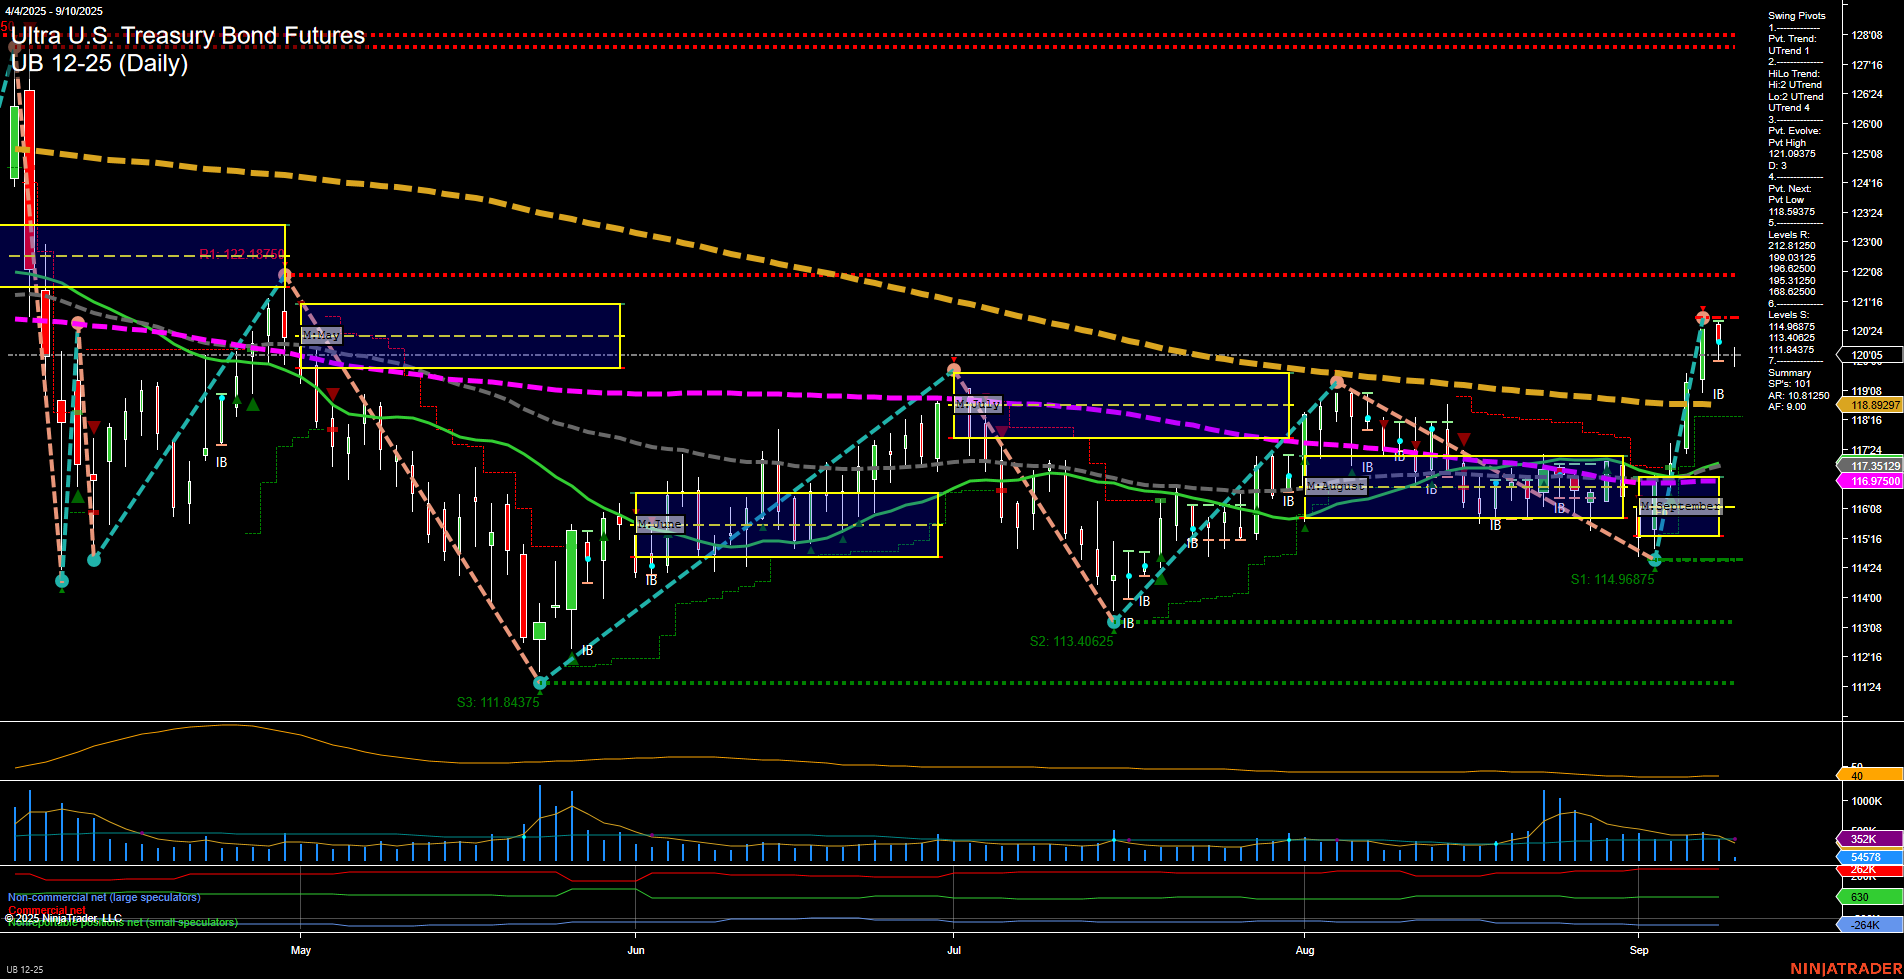
Task: Toggle the Non-commercial net legend entry
Action: (x=103, y=897)
